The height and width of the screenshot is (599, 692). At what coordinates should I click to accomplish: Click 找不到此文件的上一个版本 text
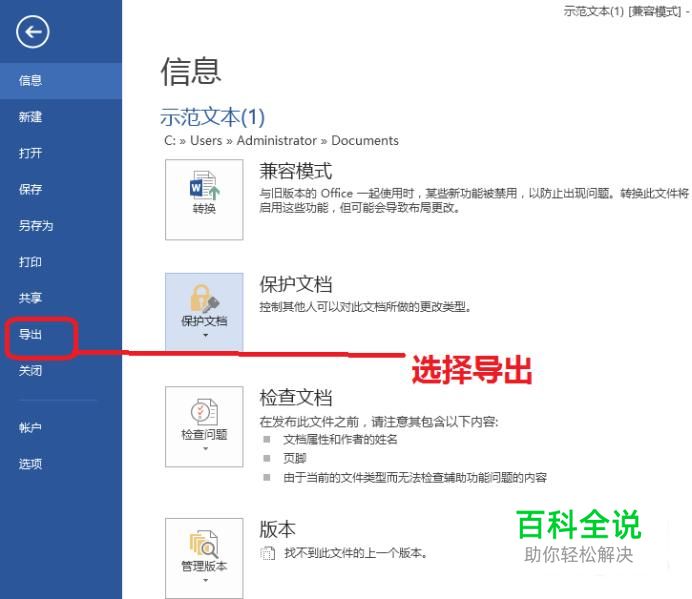[356, 553]
